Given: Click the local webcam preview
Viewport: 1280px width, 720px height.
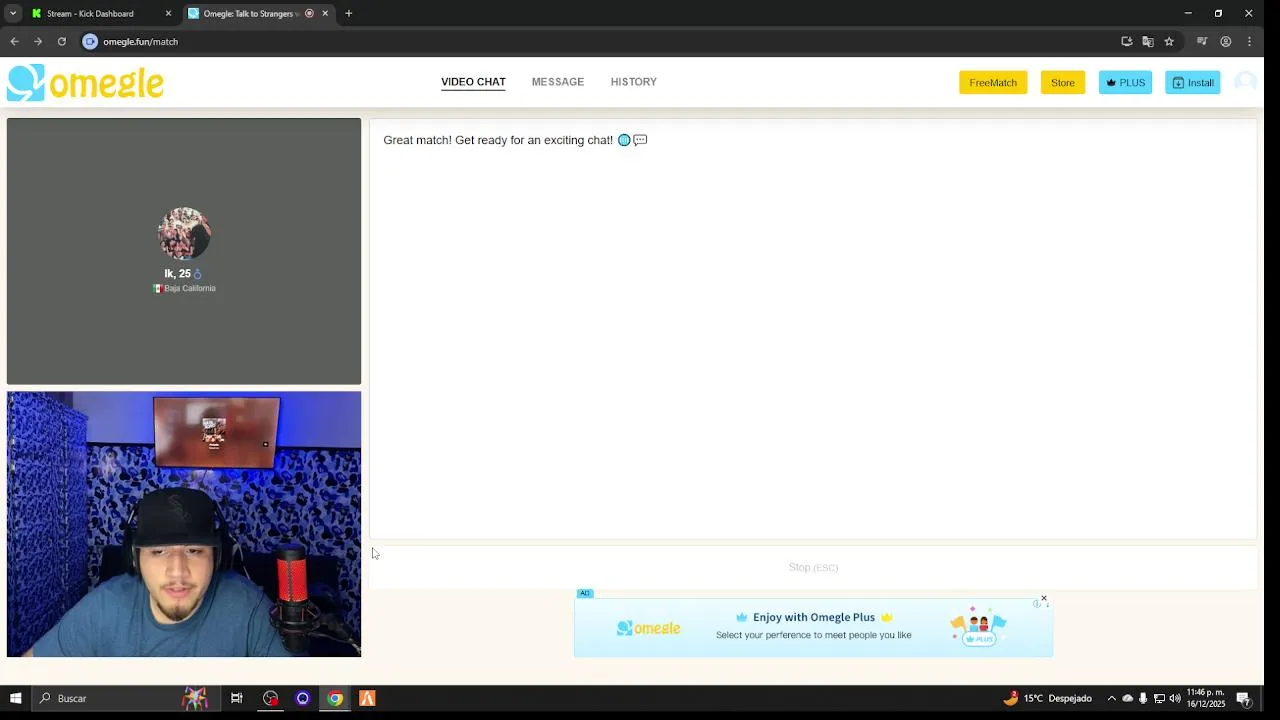Looking at the screenshot, I should [x=184, y=524].
